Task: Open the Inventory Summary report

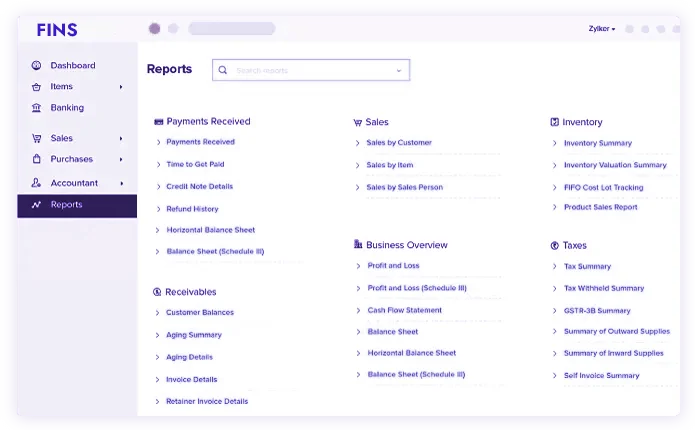Action: coord(597,143)
